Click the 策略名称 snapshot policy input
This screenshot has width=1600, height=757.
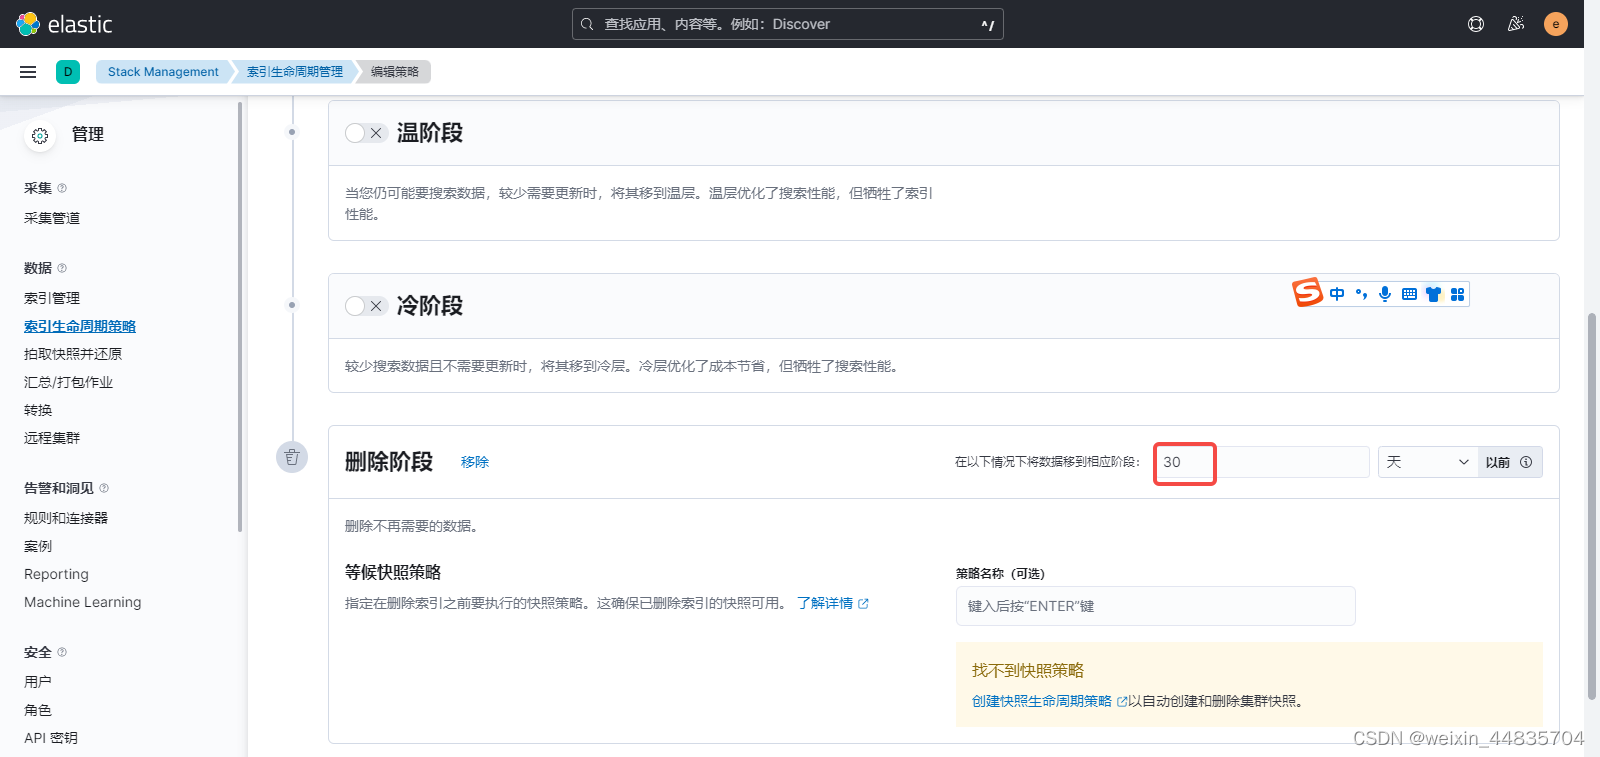tap(1156, 606)
